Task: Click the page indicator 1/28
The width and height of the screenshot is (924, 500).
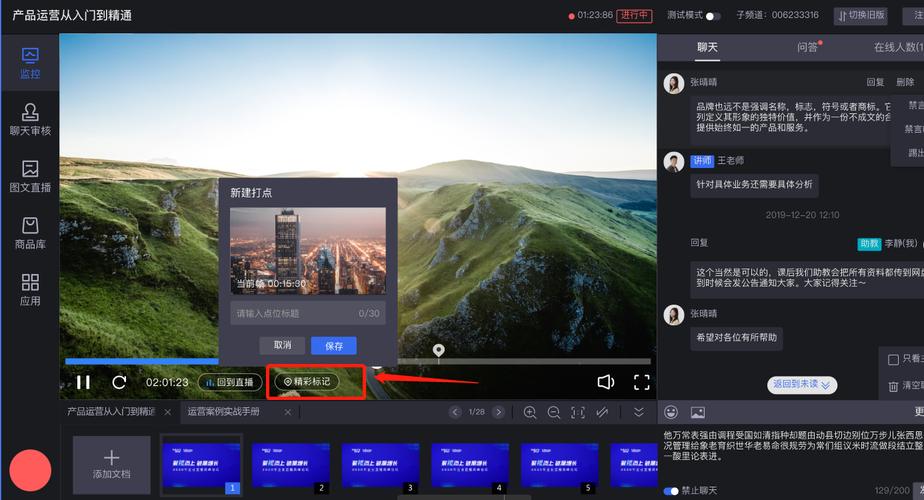Action: point(477,412)
